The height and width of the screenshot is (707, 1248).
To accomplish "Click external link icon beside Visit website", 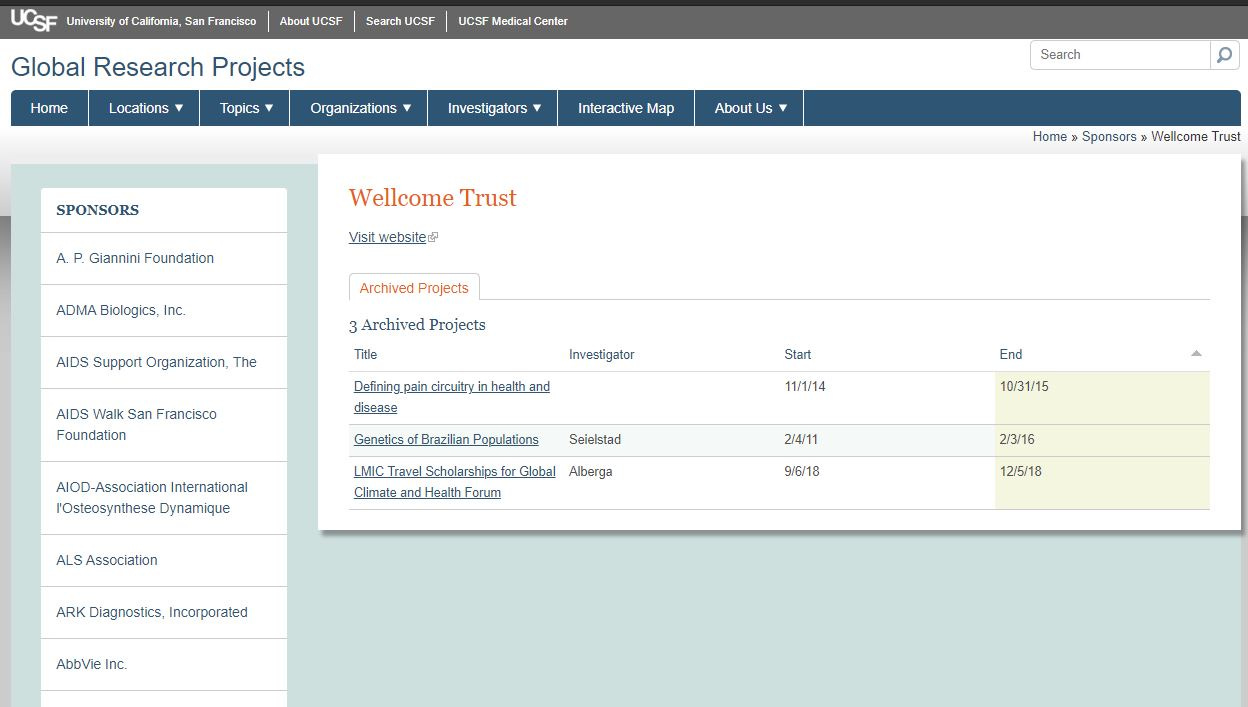I will coord(433,238).
